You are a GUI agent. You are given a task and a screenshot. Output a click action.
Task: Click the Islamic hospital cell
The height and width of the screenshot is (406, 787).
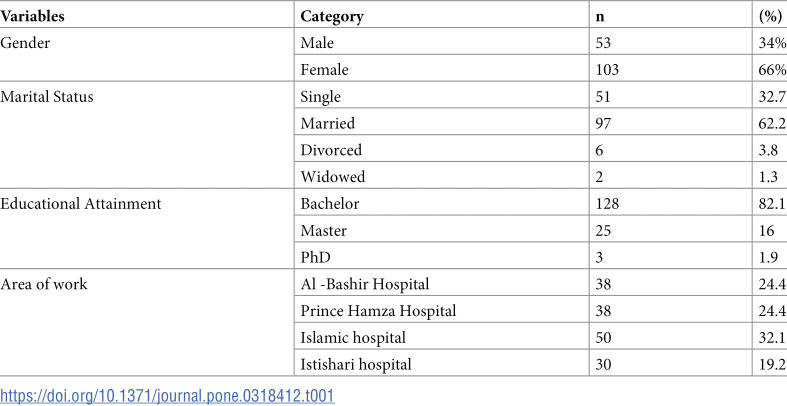(353, 337)
